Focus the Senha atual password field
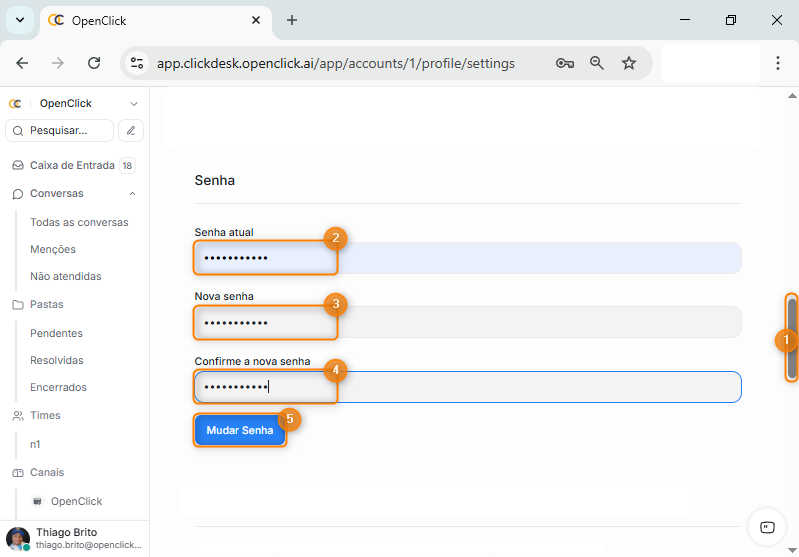This screenshot has width=799, height=557. [x=467, y=258]
